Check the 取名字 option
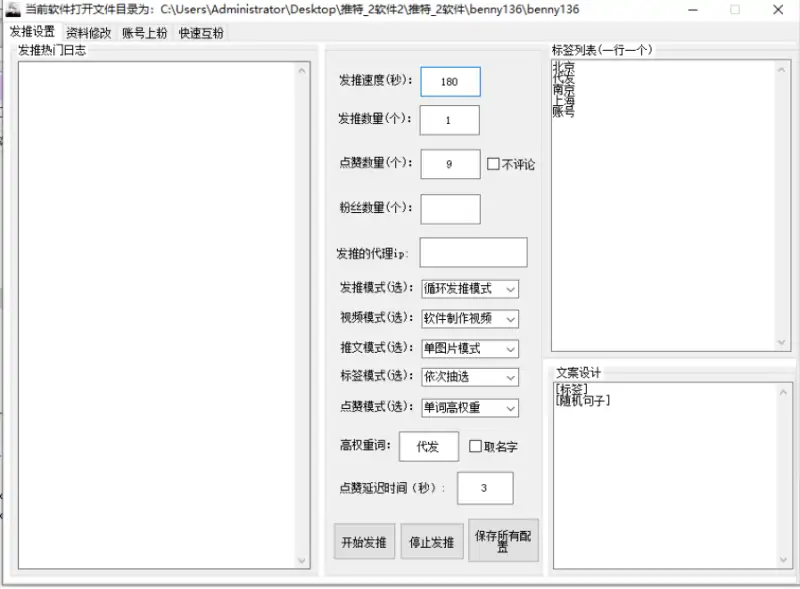Image resolution: width=800 pixels, height=589 pixels. coord(474,447)
